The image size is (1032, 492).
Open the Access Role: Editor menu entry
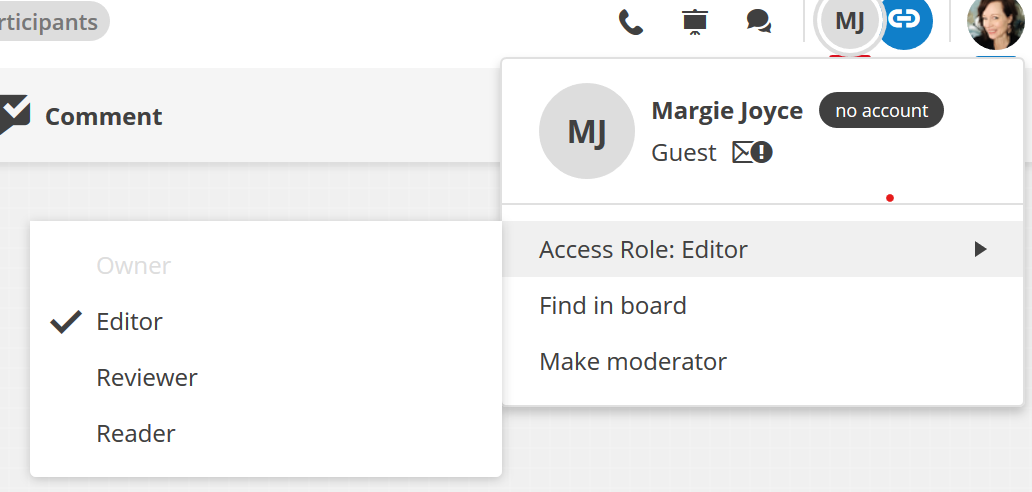(643, 249)
